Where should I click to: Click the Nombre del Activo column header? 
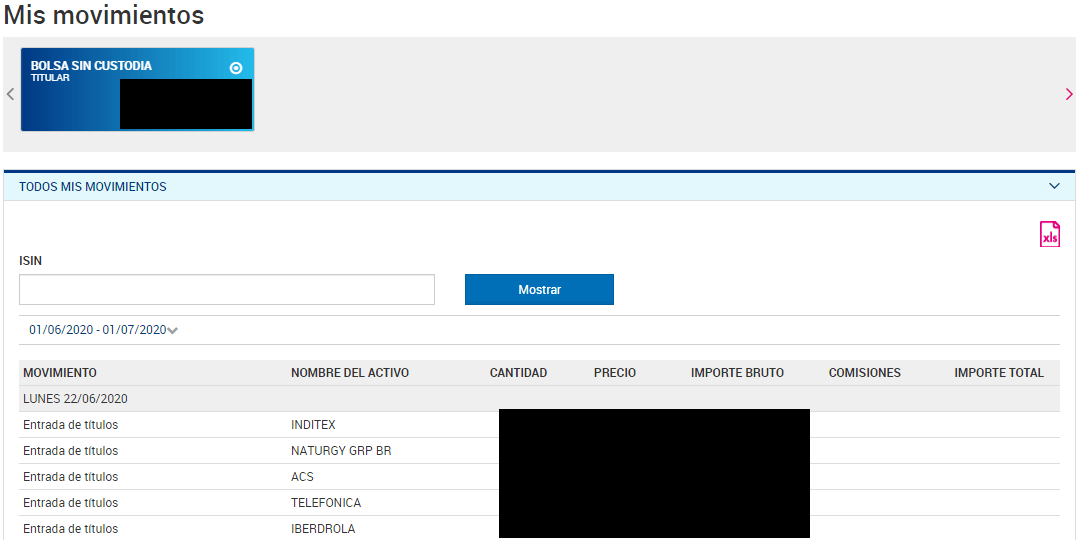[x=350, y=373]
